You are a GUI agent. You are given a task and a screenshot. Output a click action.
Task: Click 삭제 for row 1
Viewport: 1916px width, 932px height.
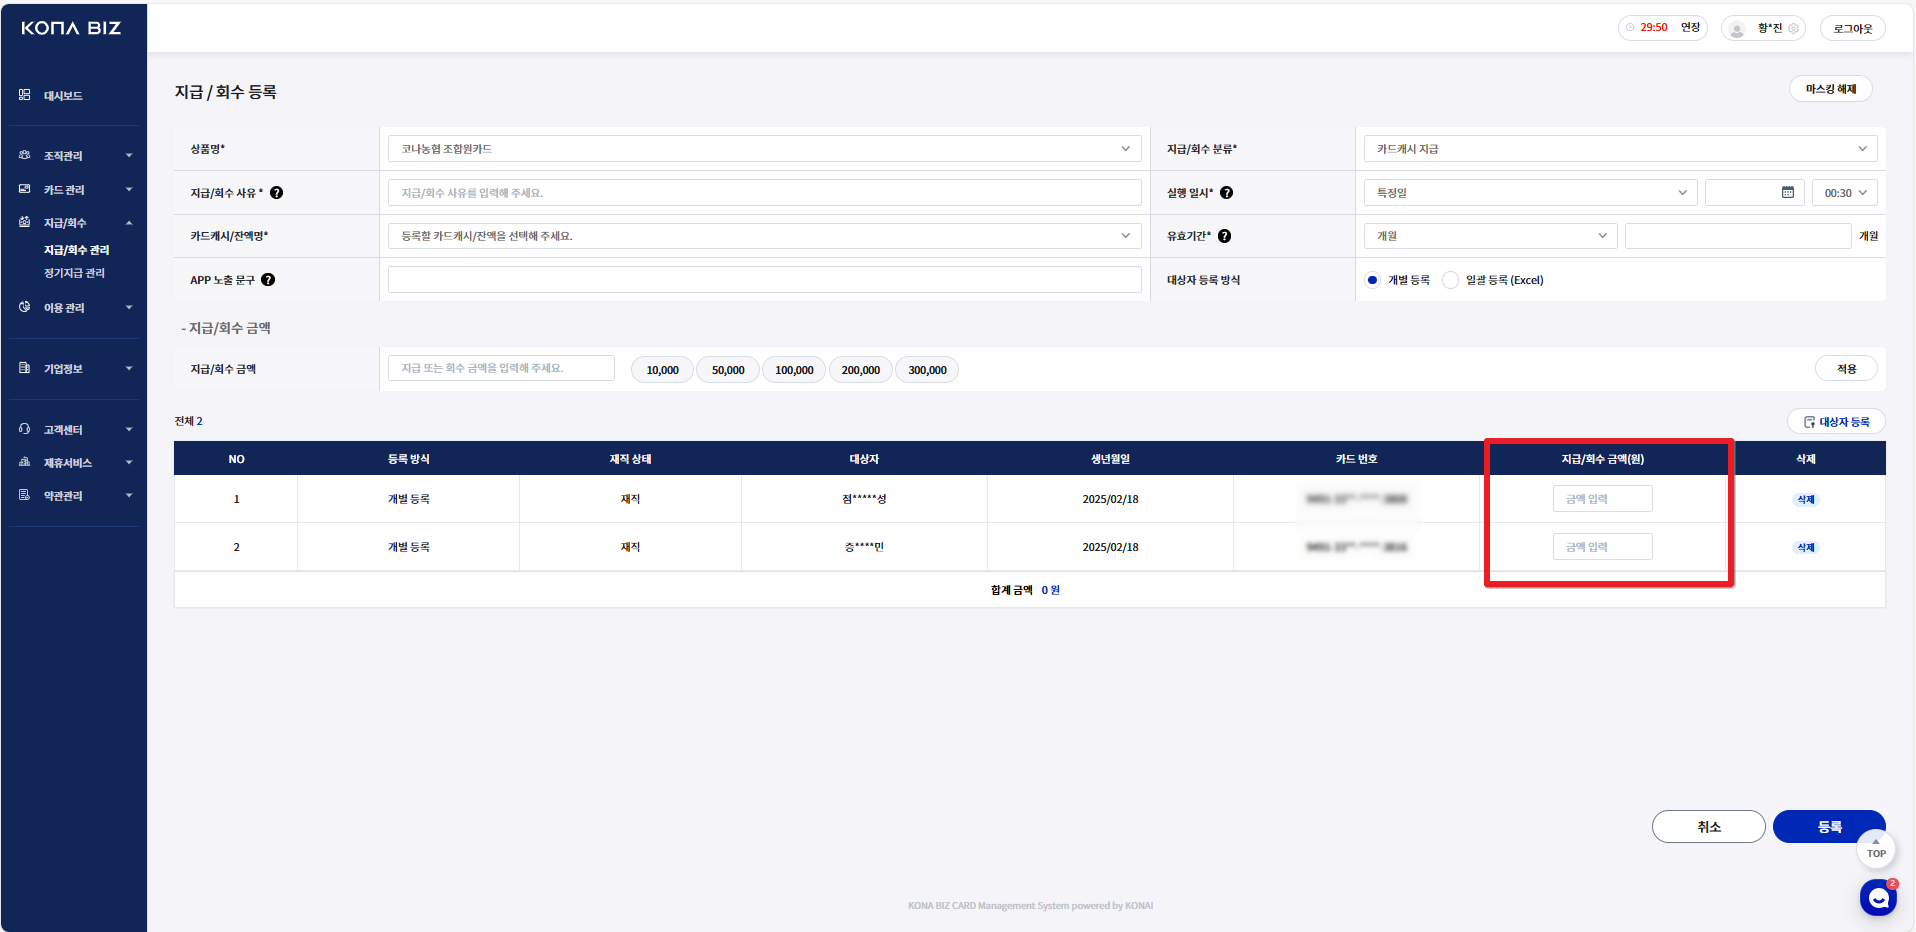1806,499
